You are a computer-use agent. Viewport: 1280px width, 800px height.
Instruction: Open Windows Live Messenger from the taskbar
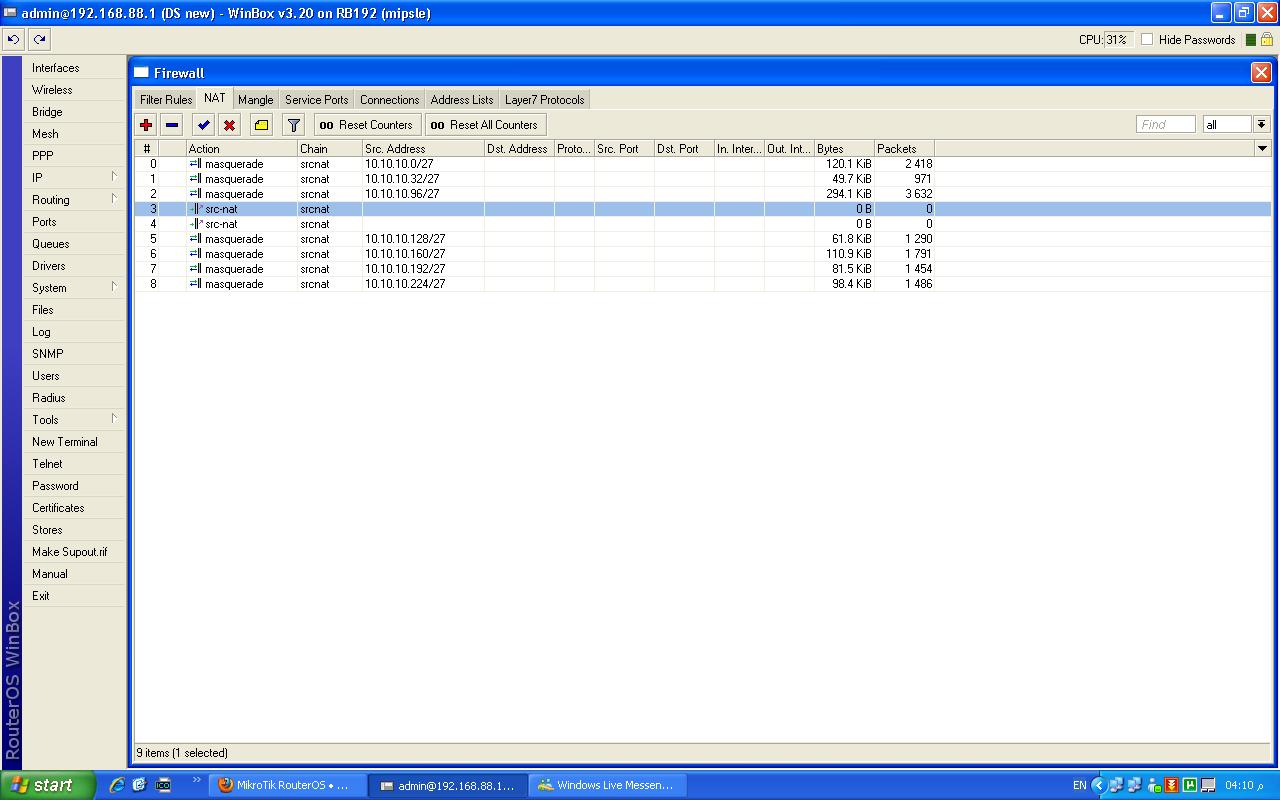(x=607, y=785)
